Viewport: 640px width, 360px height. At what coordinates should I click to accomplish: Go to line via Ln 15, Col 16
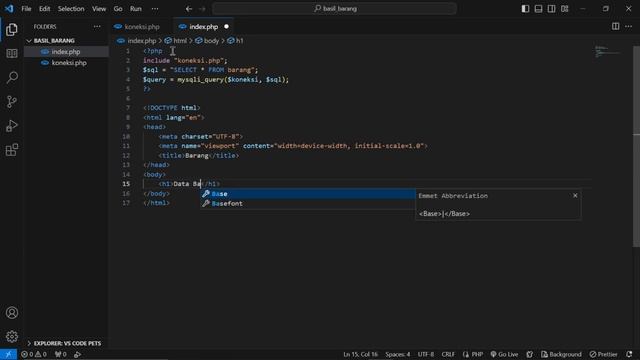tap(360, 354)
